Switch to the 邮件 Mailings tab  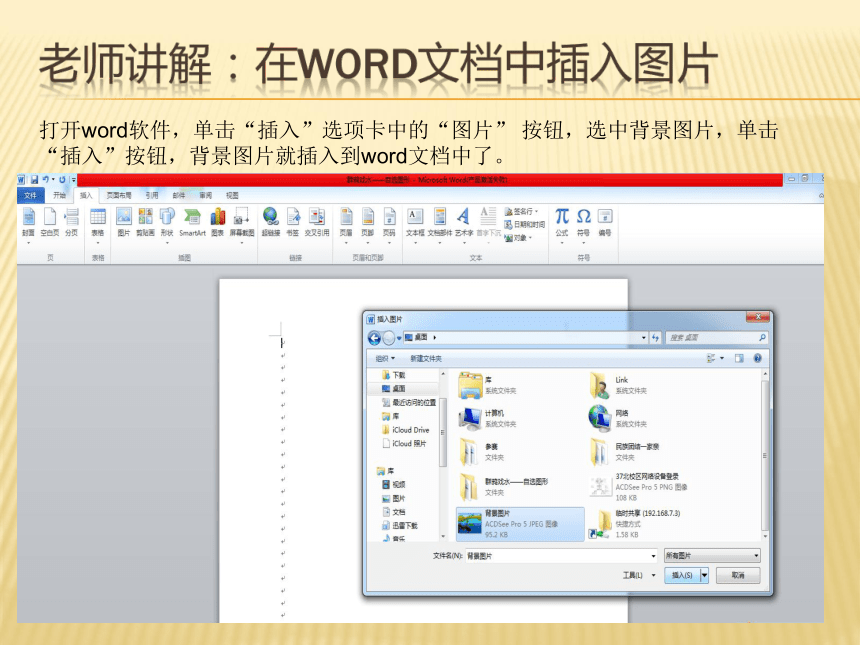click(179, 195)
